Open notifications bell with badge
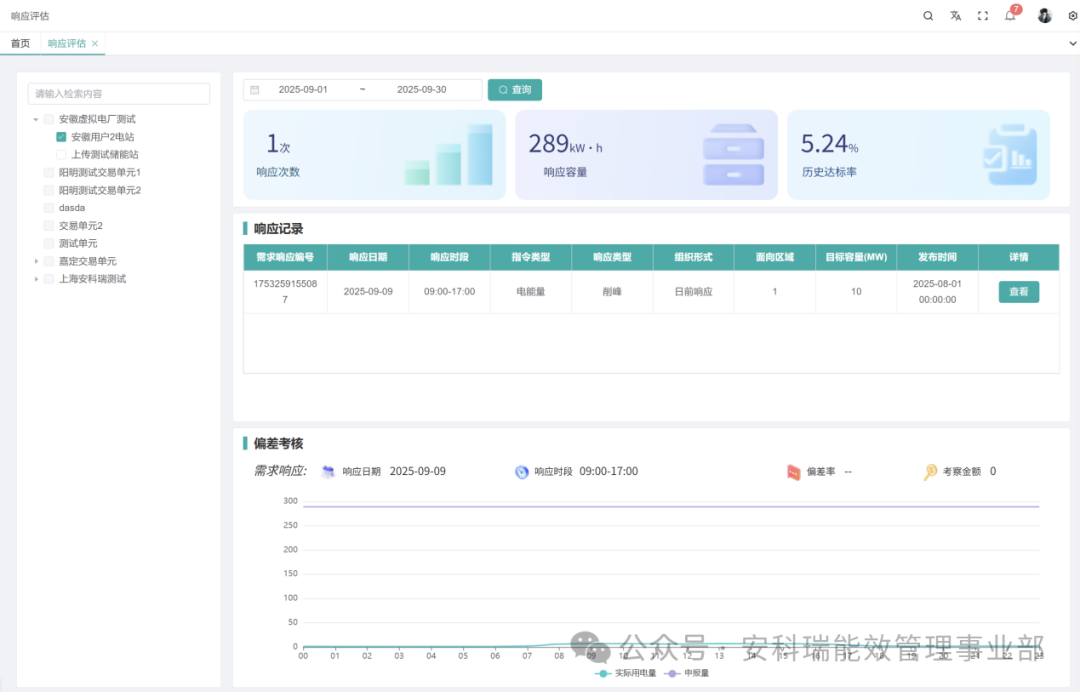 1010,16
